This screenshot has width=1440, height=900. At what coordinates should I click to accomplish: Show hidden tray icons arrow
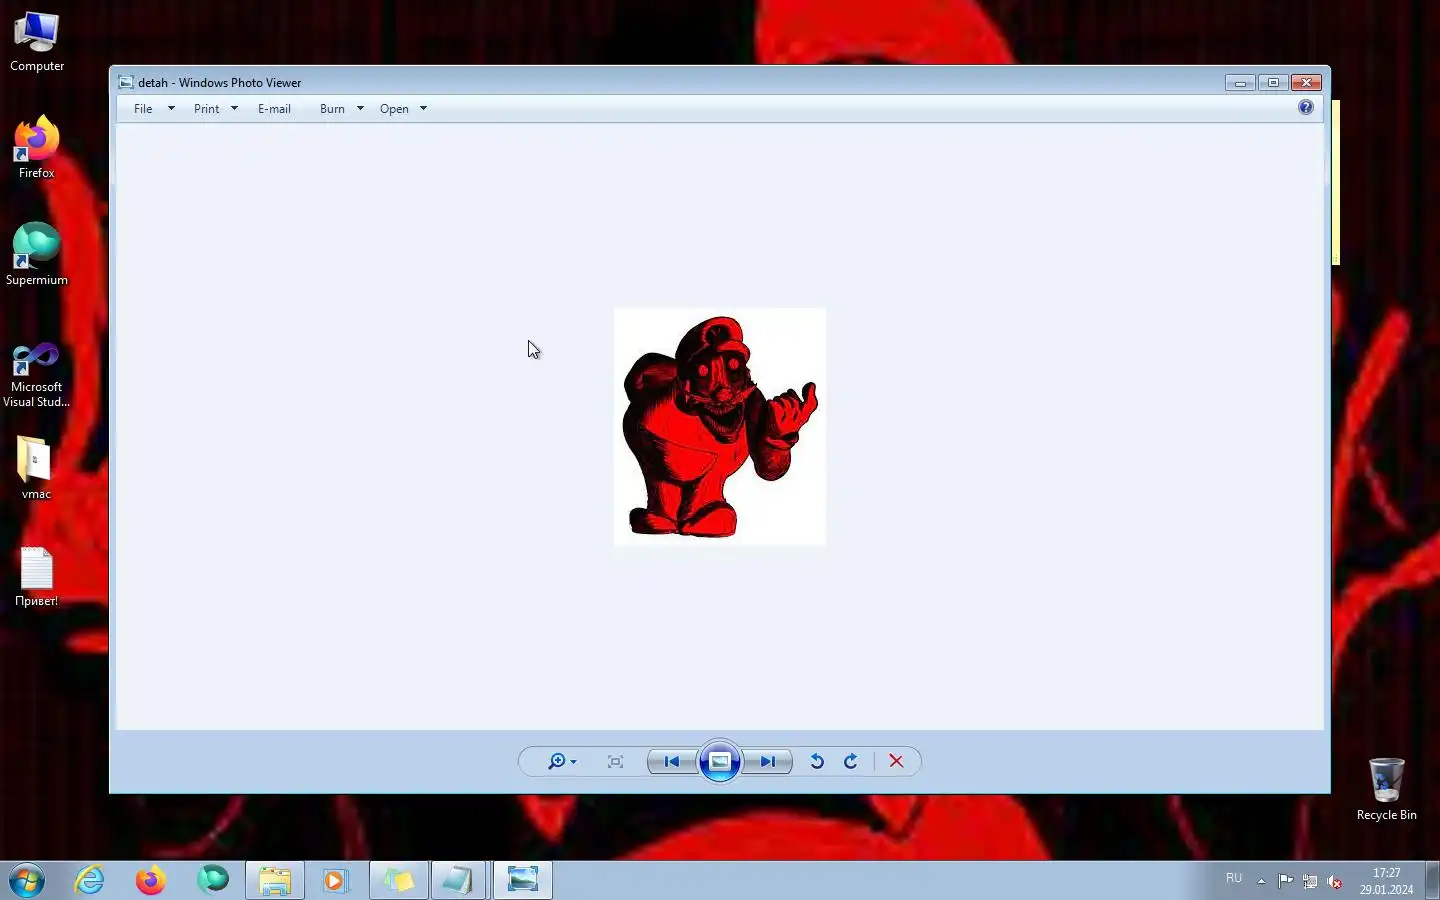coord(1261,881)
